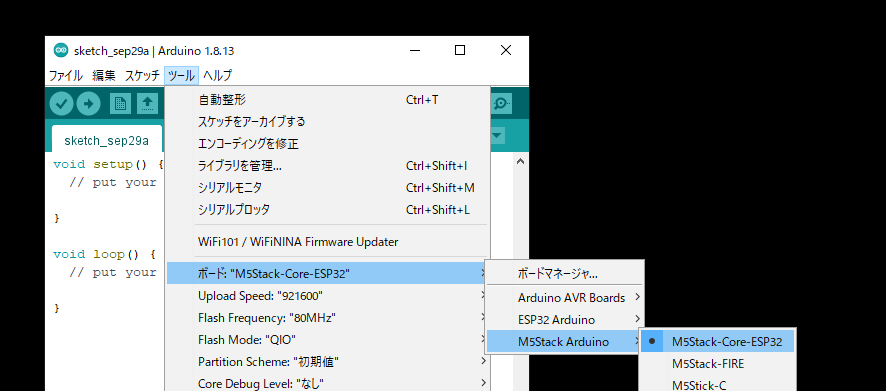Image resolution: width=886 pixels, height=391 pixels.
Task: Open ライブラリを管理... from the menu
Action: (328, 166)
